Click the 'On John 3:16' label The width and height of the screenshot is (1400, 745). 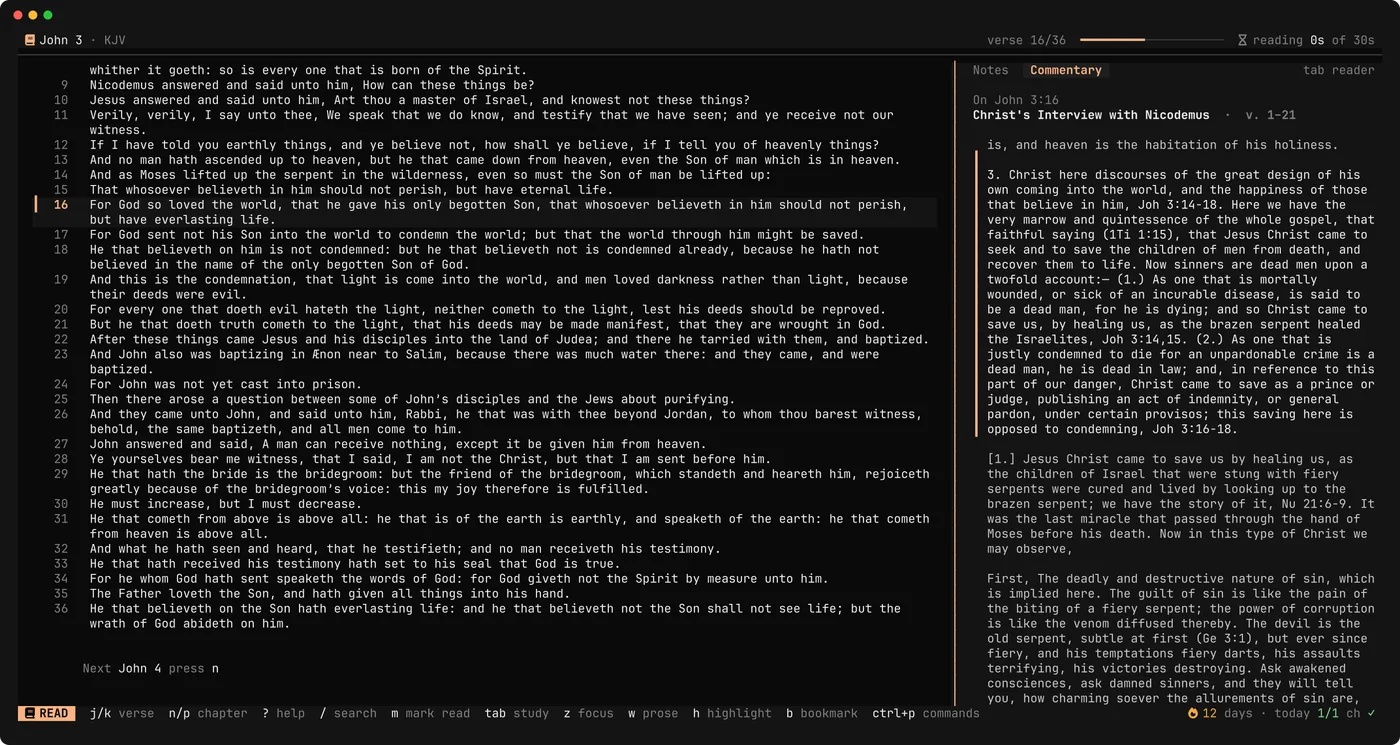1016,100
